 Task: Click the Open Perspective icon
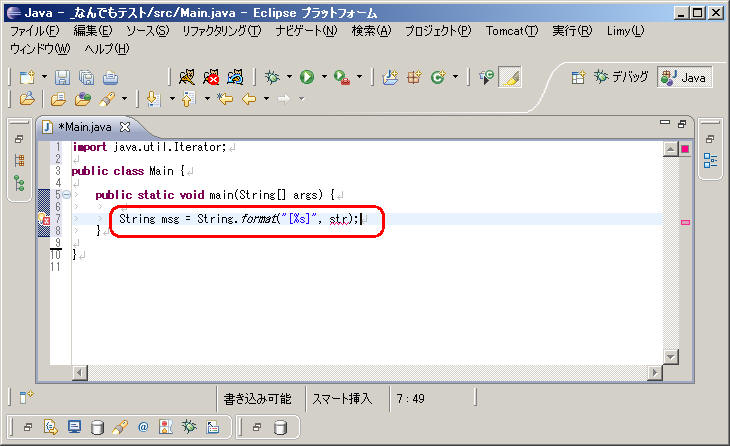click(x=578, y=77)
